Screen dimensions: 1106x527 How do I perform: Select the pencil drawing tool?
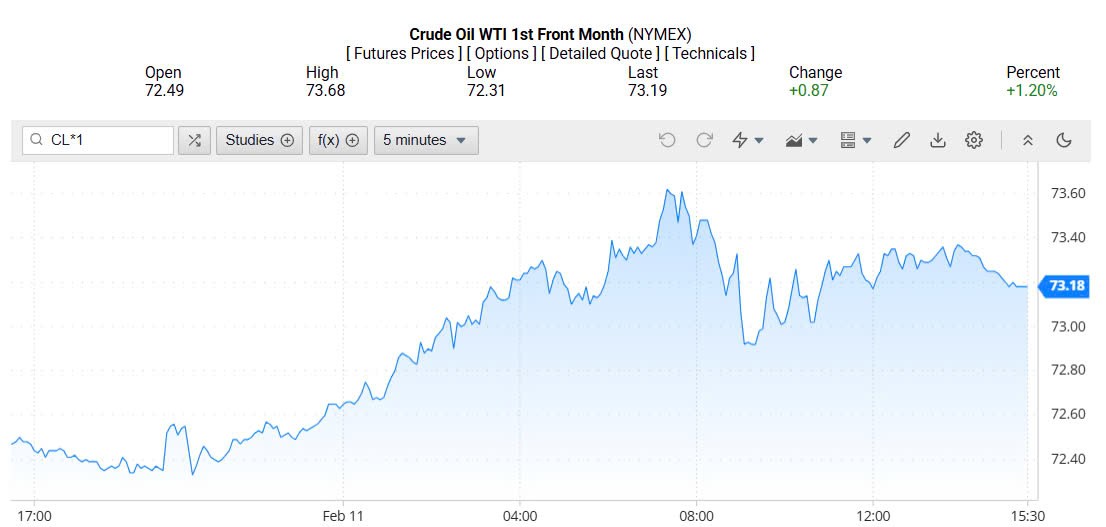point(901,140)
